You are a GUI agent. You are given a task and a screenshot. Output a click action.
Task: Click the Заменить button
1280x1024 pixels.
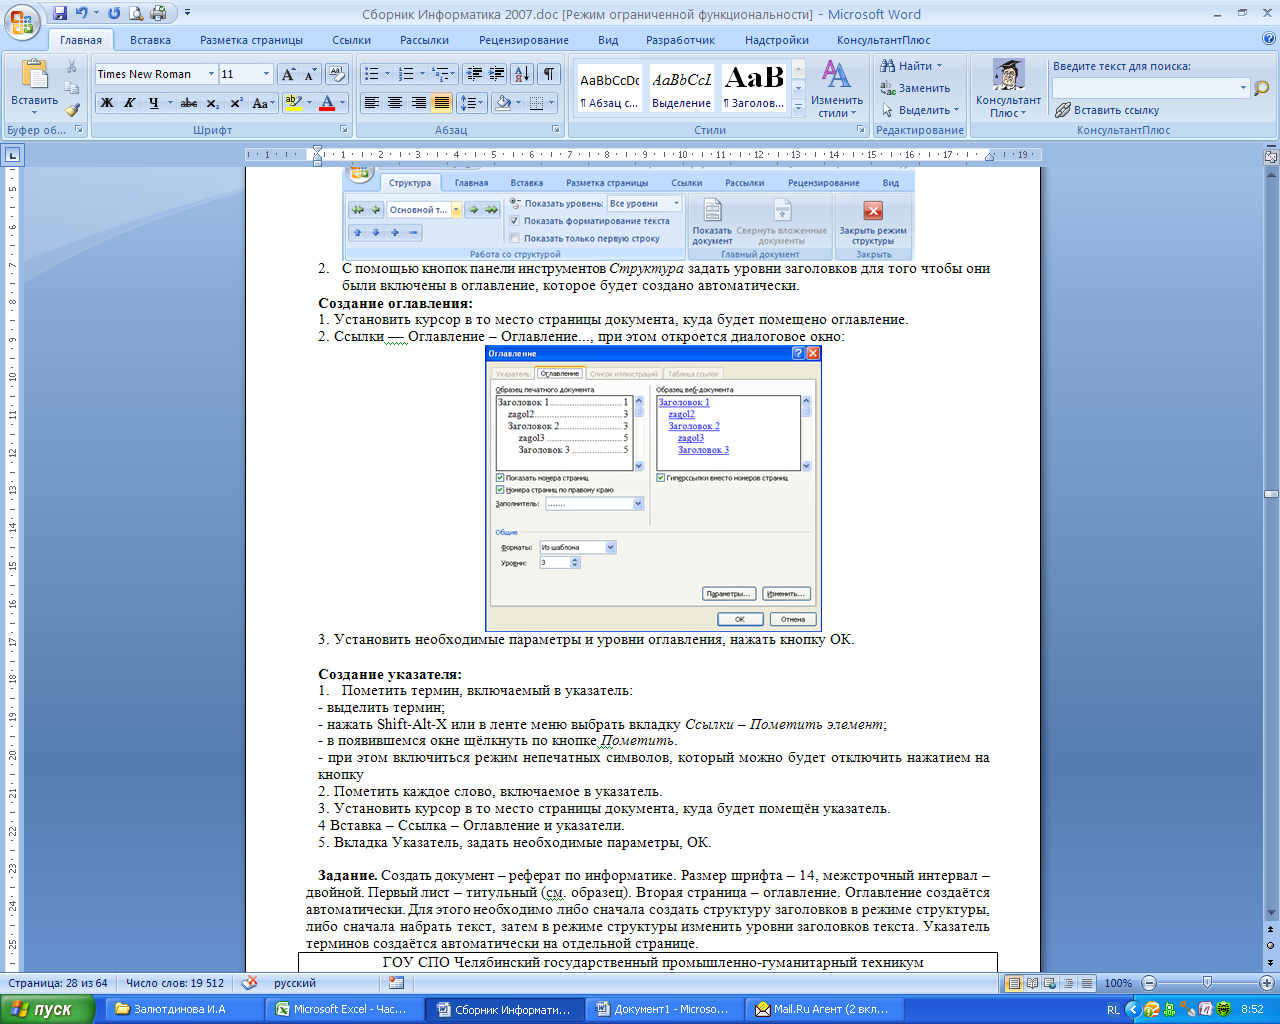pyautogui.click(x=914, y=88)
